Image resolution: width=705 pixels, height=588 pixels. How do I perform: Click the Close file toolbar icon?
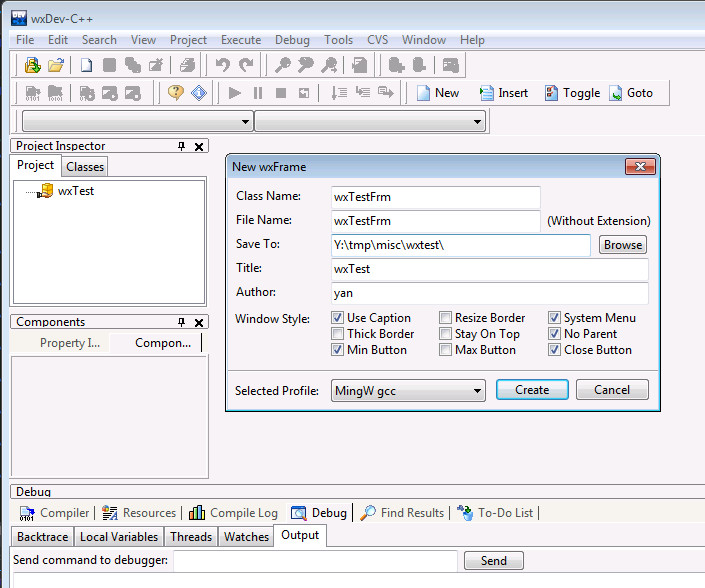click(x=156, y=65)
